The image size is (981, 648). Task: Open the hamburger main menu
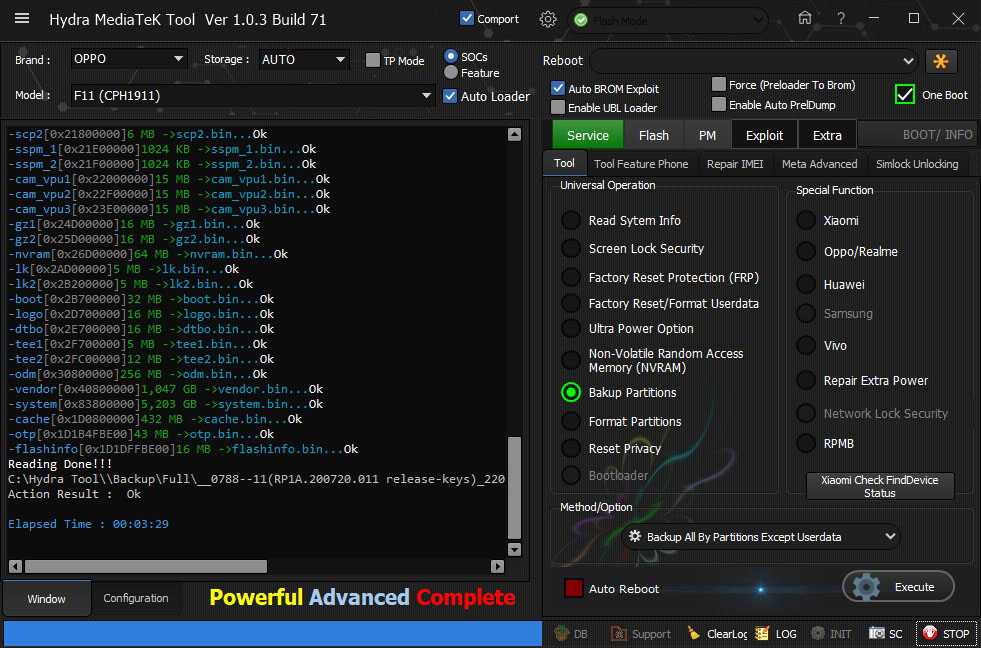pyautogui.click(x=22, y=18)
